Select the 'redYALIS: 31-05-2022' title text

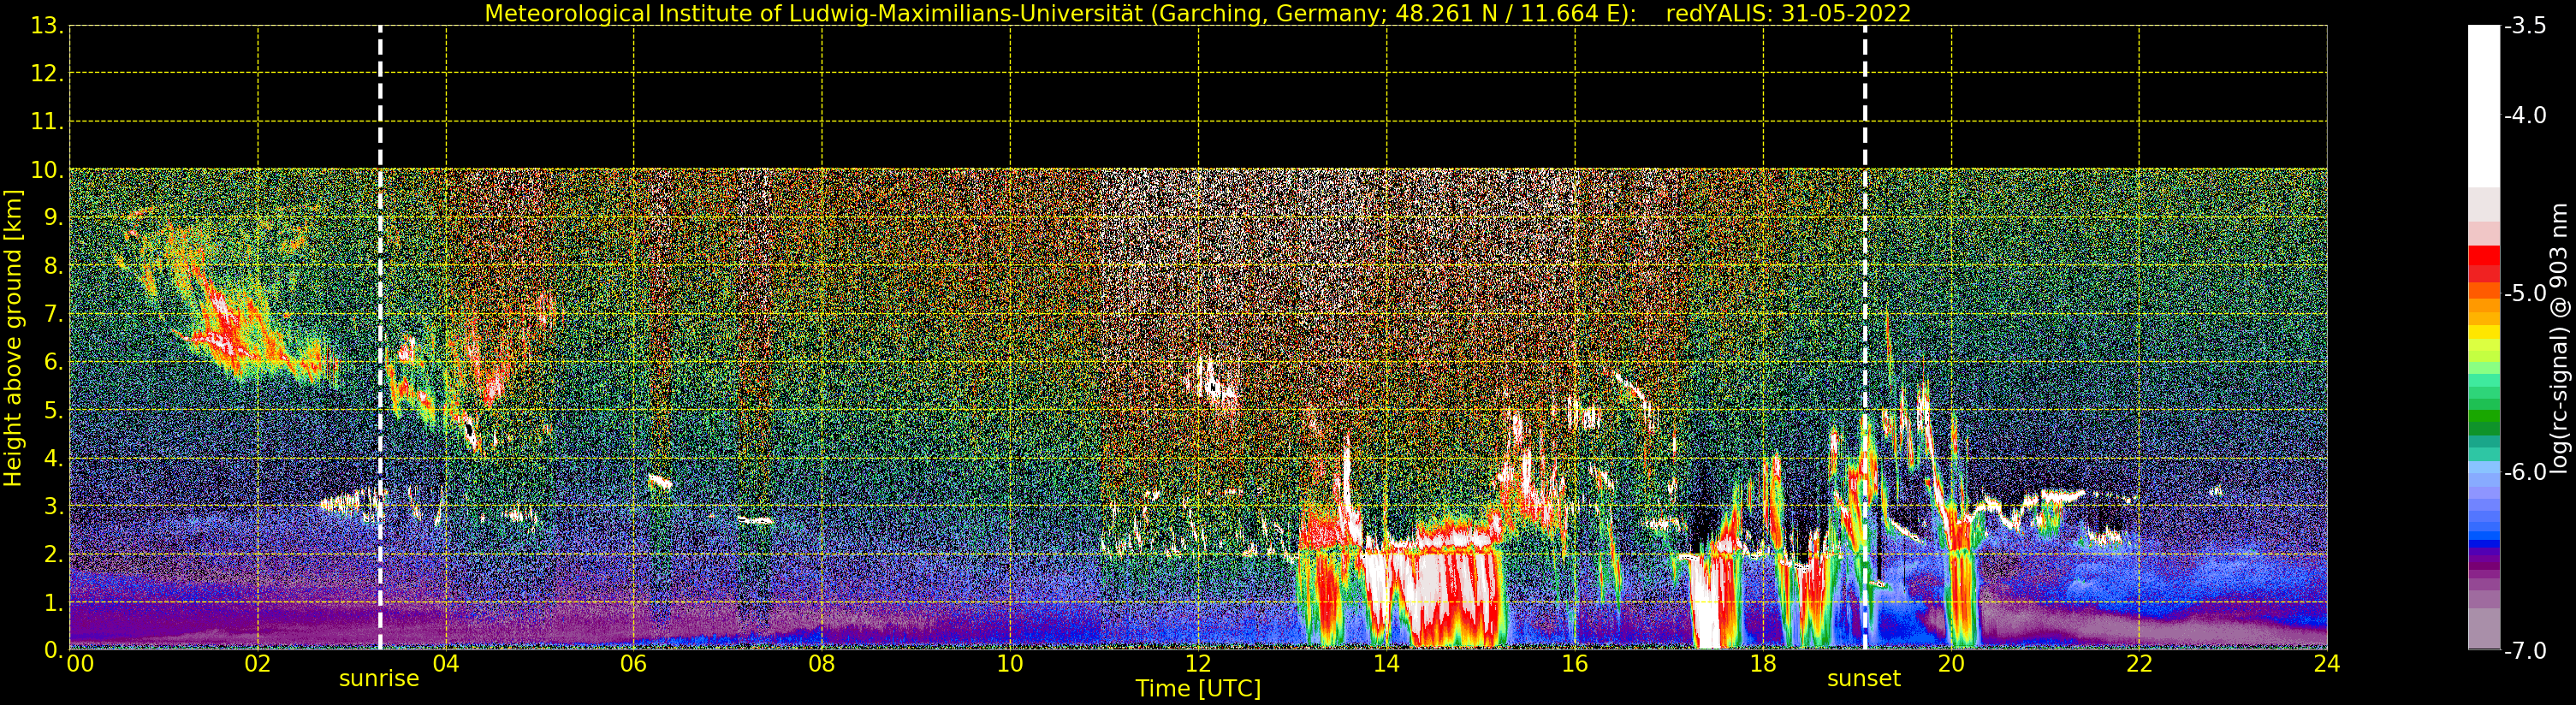(x=1789, y=14)
